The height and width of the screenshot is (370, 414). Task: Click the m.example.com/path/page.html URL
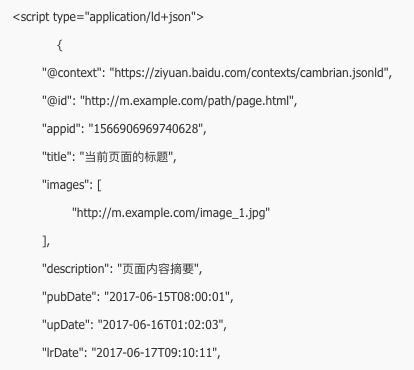pyautogui.click(x=187, y=101)
